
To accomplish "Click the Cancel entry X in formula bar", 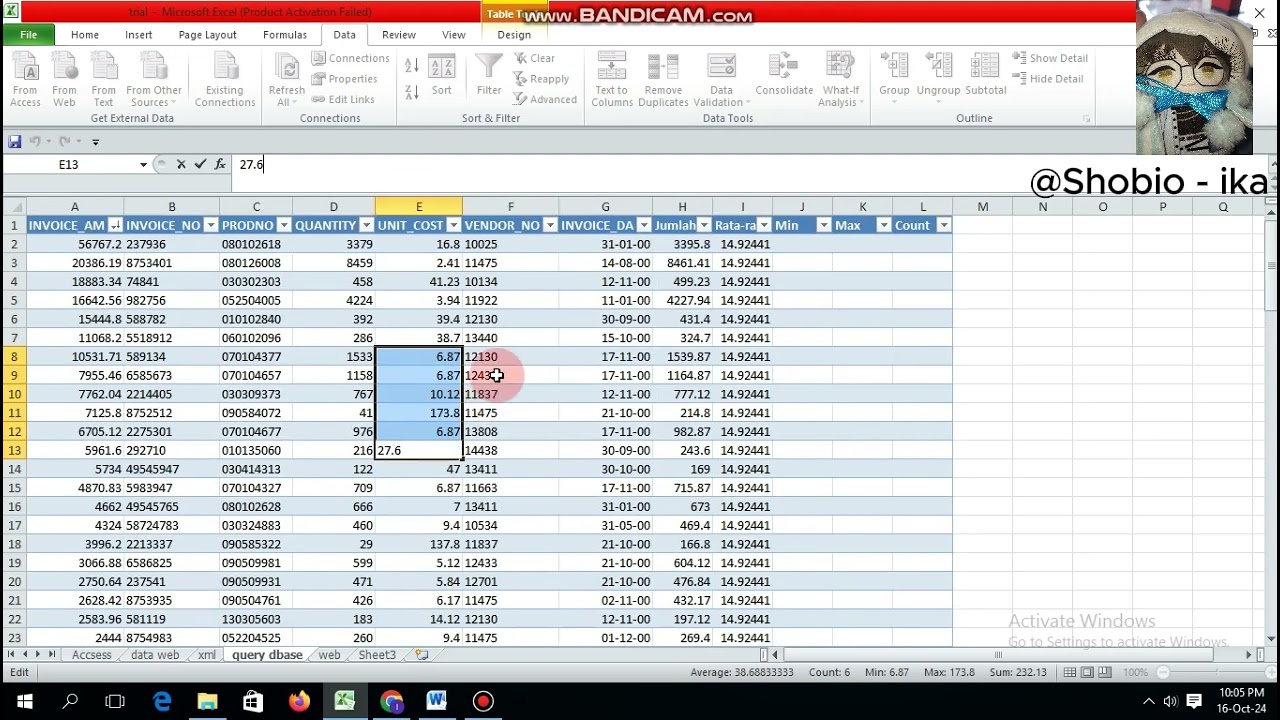I will pyautogui.click(x=181, y=165).
